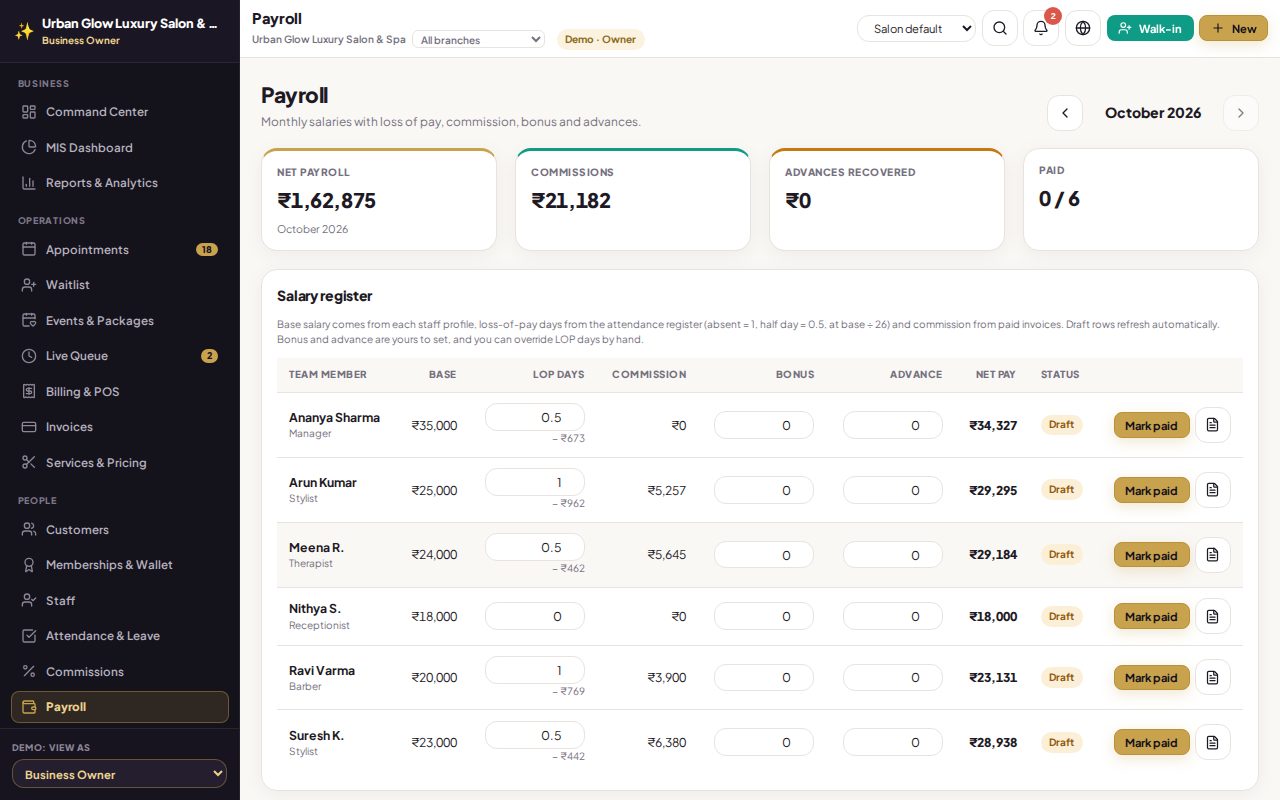The height and width of the screenshot is (800, 1280).
Task: Click the sparkle logo in sidebar header
Action: (24, 31)
